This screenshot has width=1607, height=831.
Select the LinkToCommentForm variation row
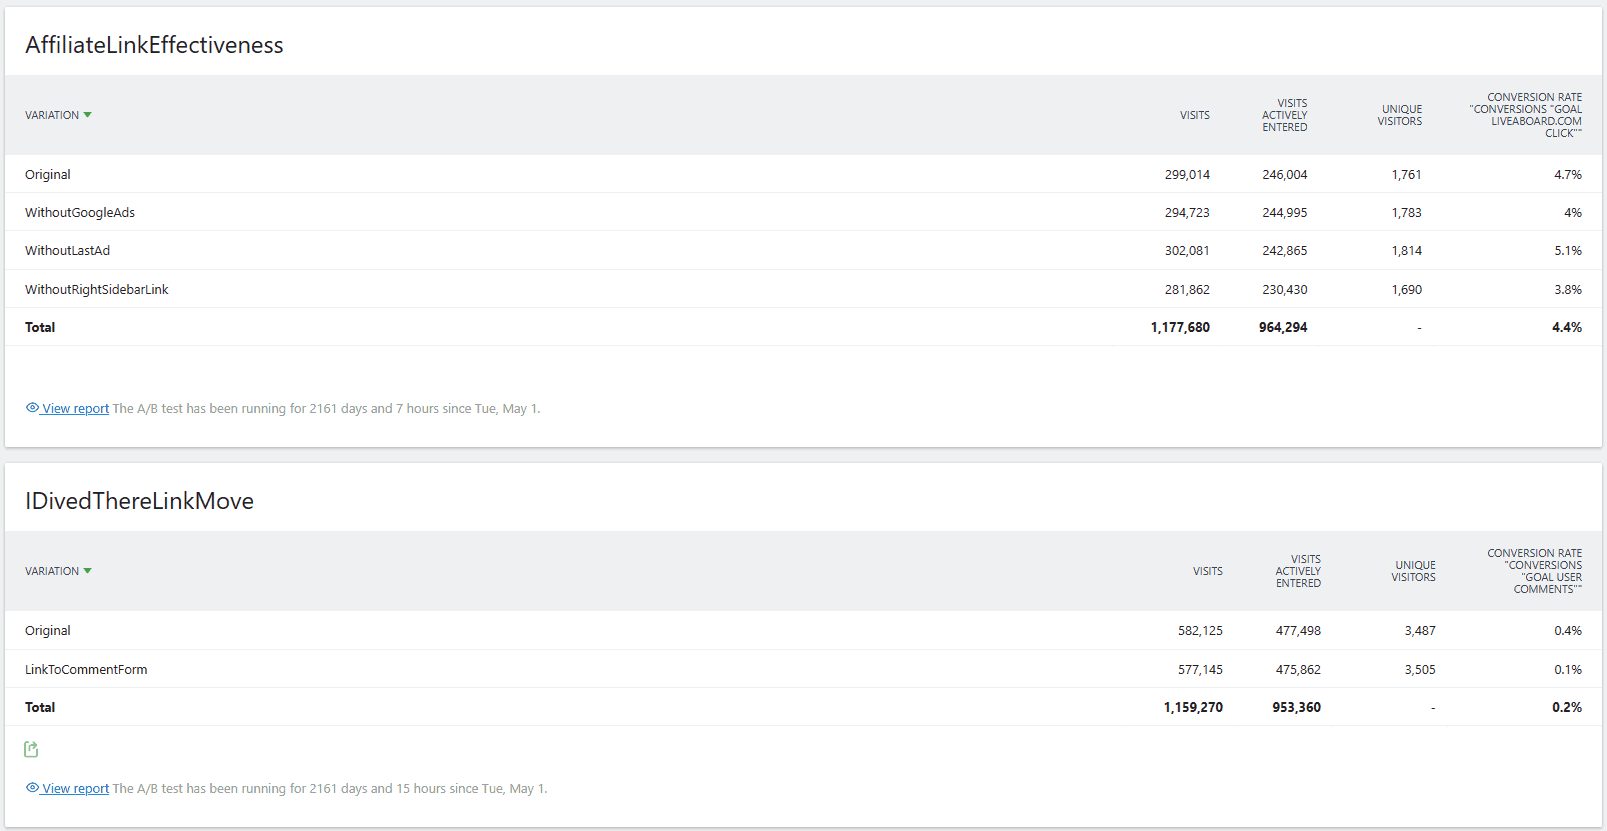coord(86,669)
